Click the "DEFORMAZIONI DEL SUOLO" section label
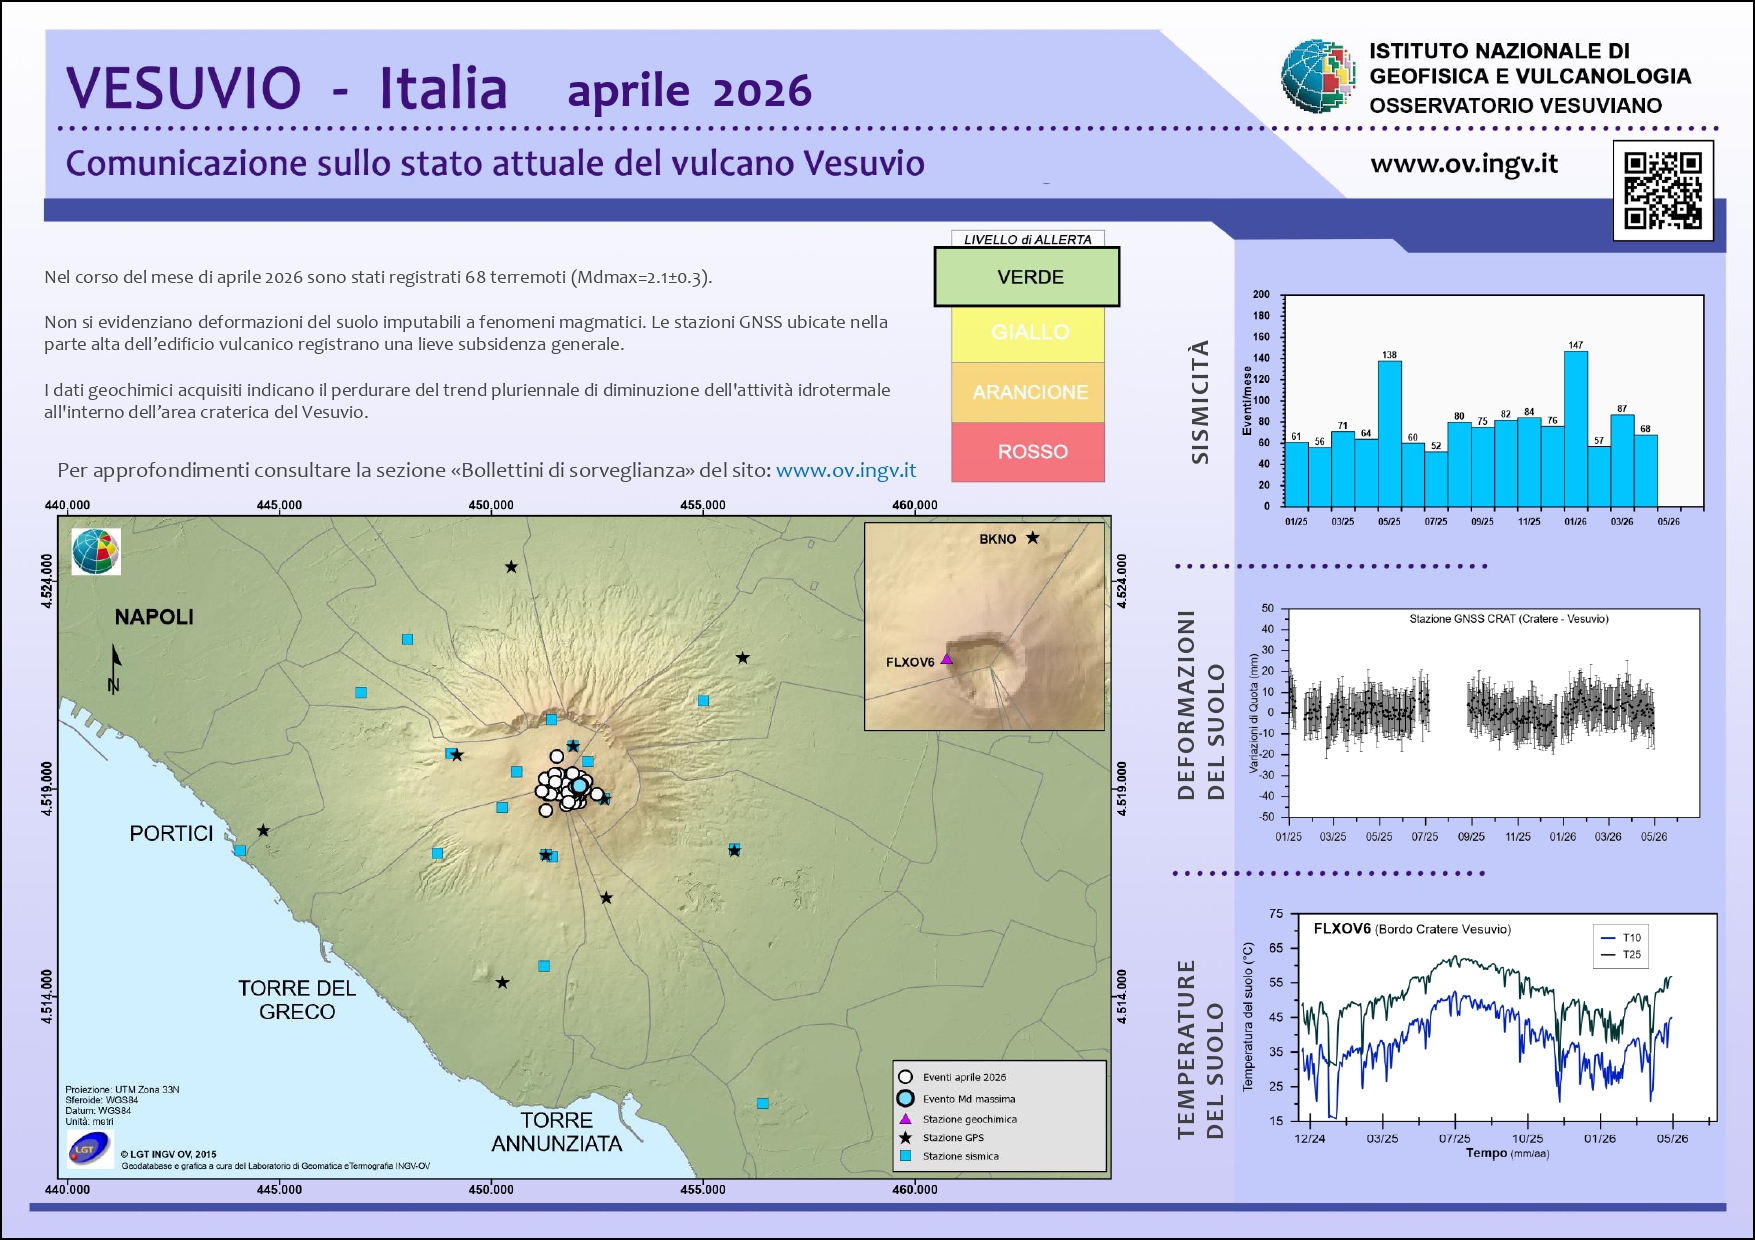Viewport: 1755px width, 1240px height. [1201, 705]
